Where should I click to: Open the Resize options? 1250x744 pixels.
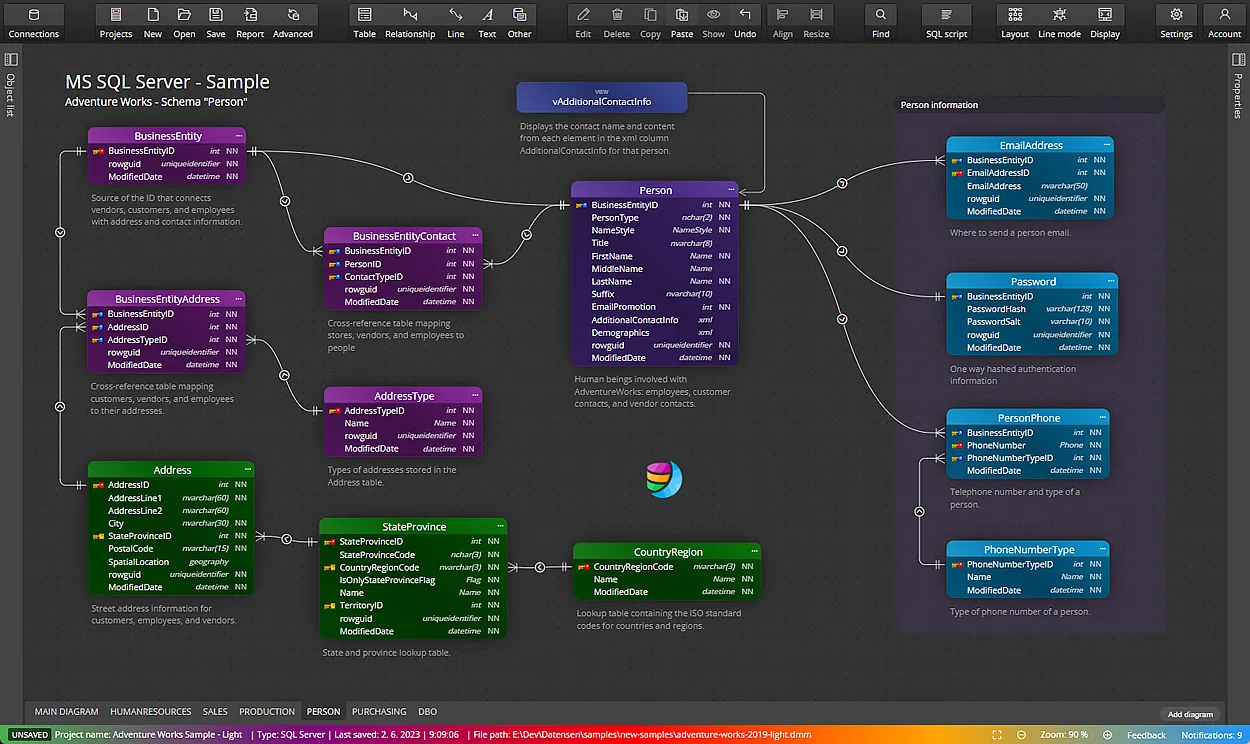point(817,23)
